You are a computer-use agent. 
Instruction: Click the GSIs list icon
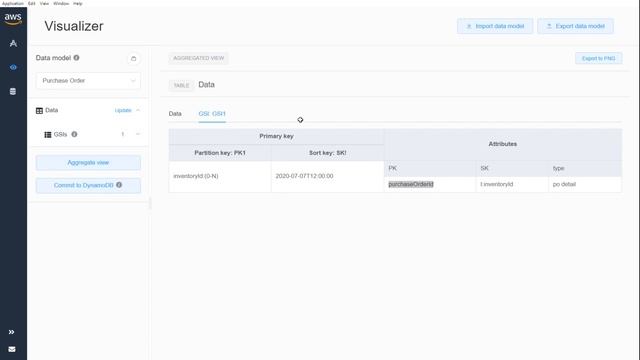coord(48,135)
